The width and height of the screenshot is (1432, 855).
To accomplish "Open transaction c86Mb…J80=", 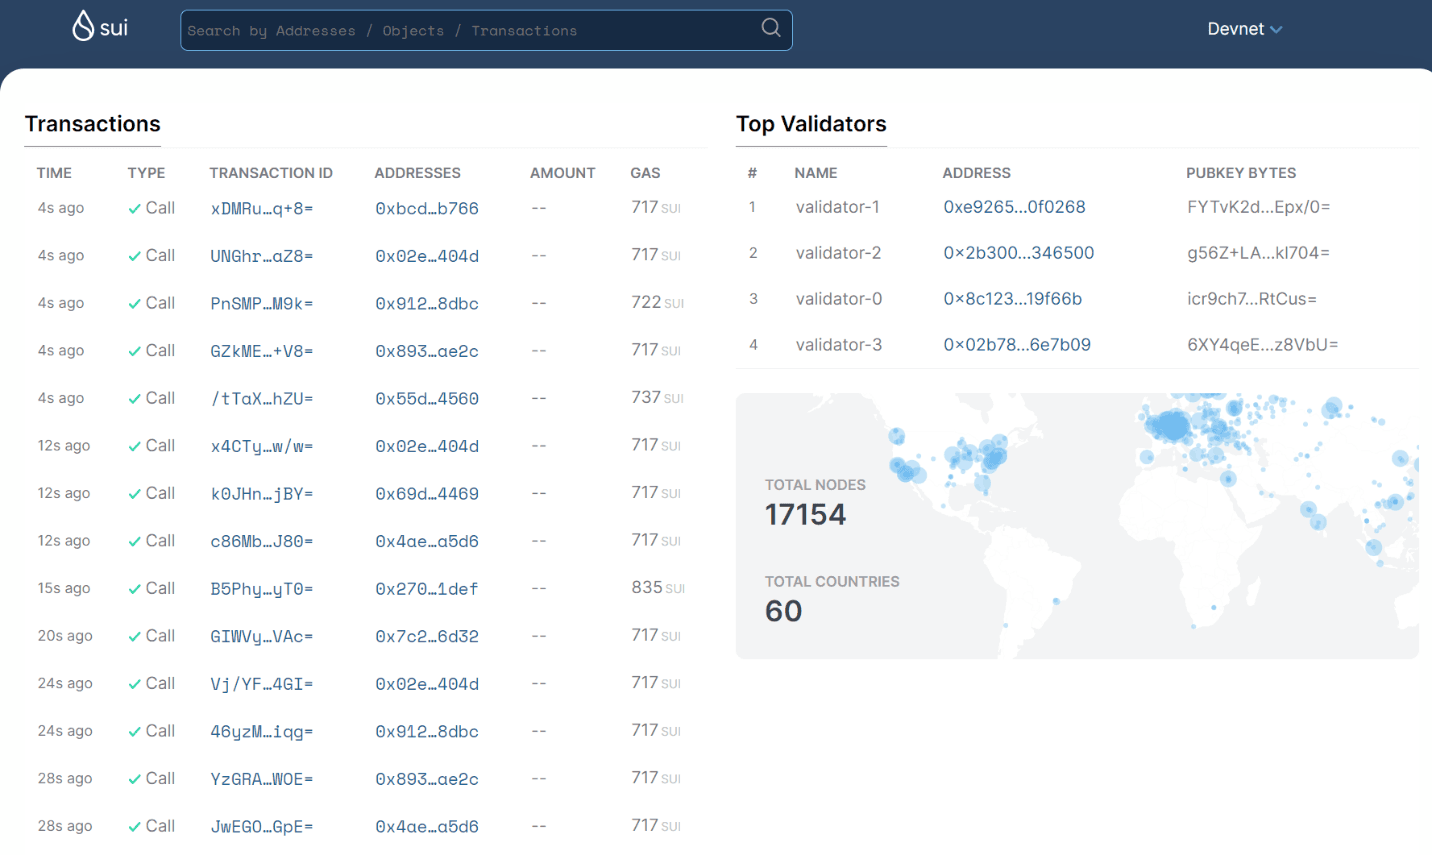I will (x=262, y=541).
